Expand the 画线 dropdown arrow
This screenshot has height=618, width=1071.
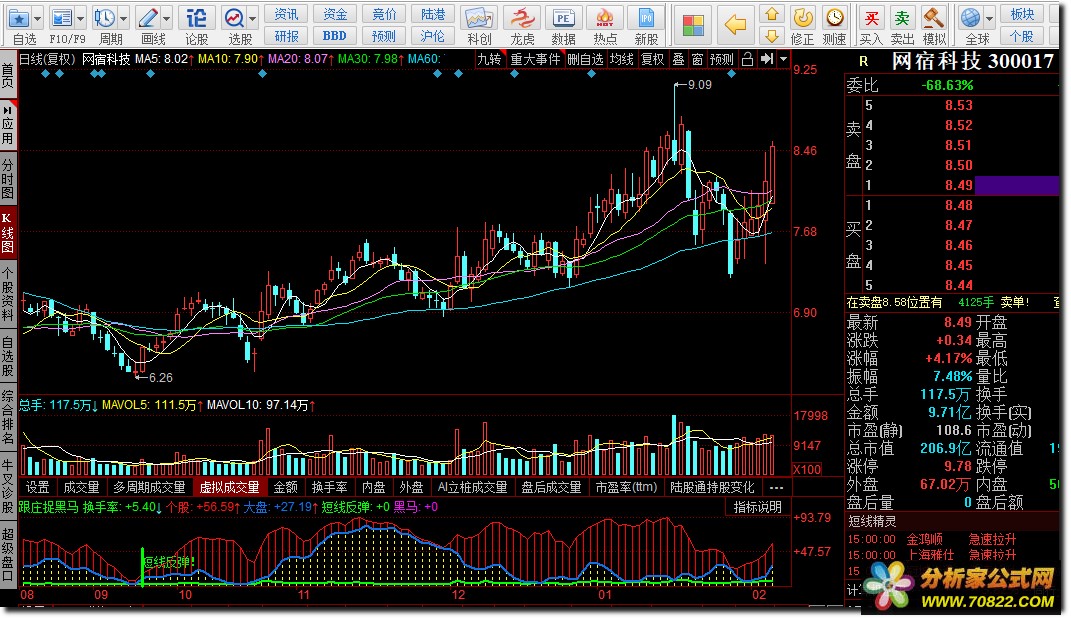tap(166, 18)
